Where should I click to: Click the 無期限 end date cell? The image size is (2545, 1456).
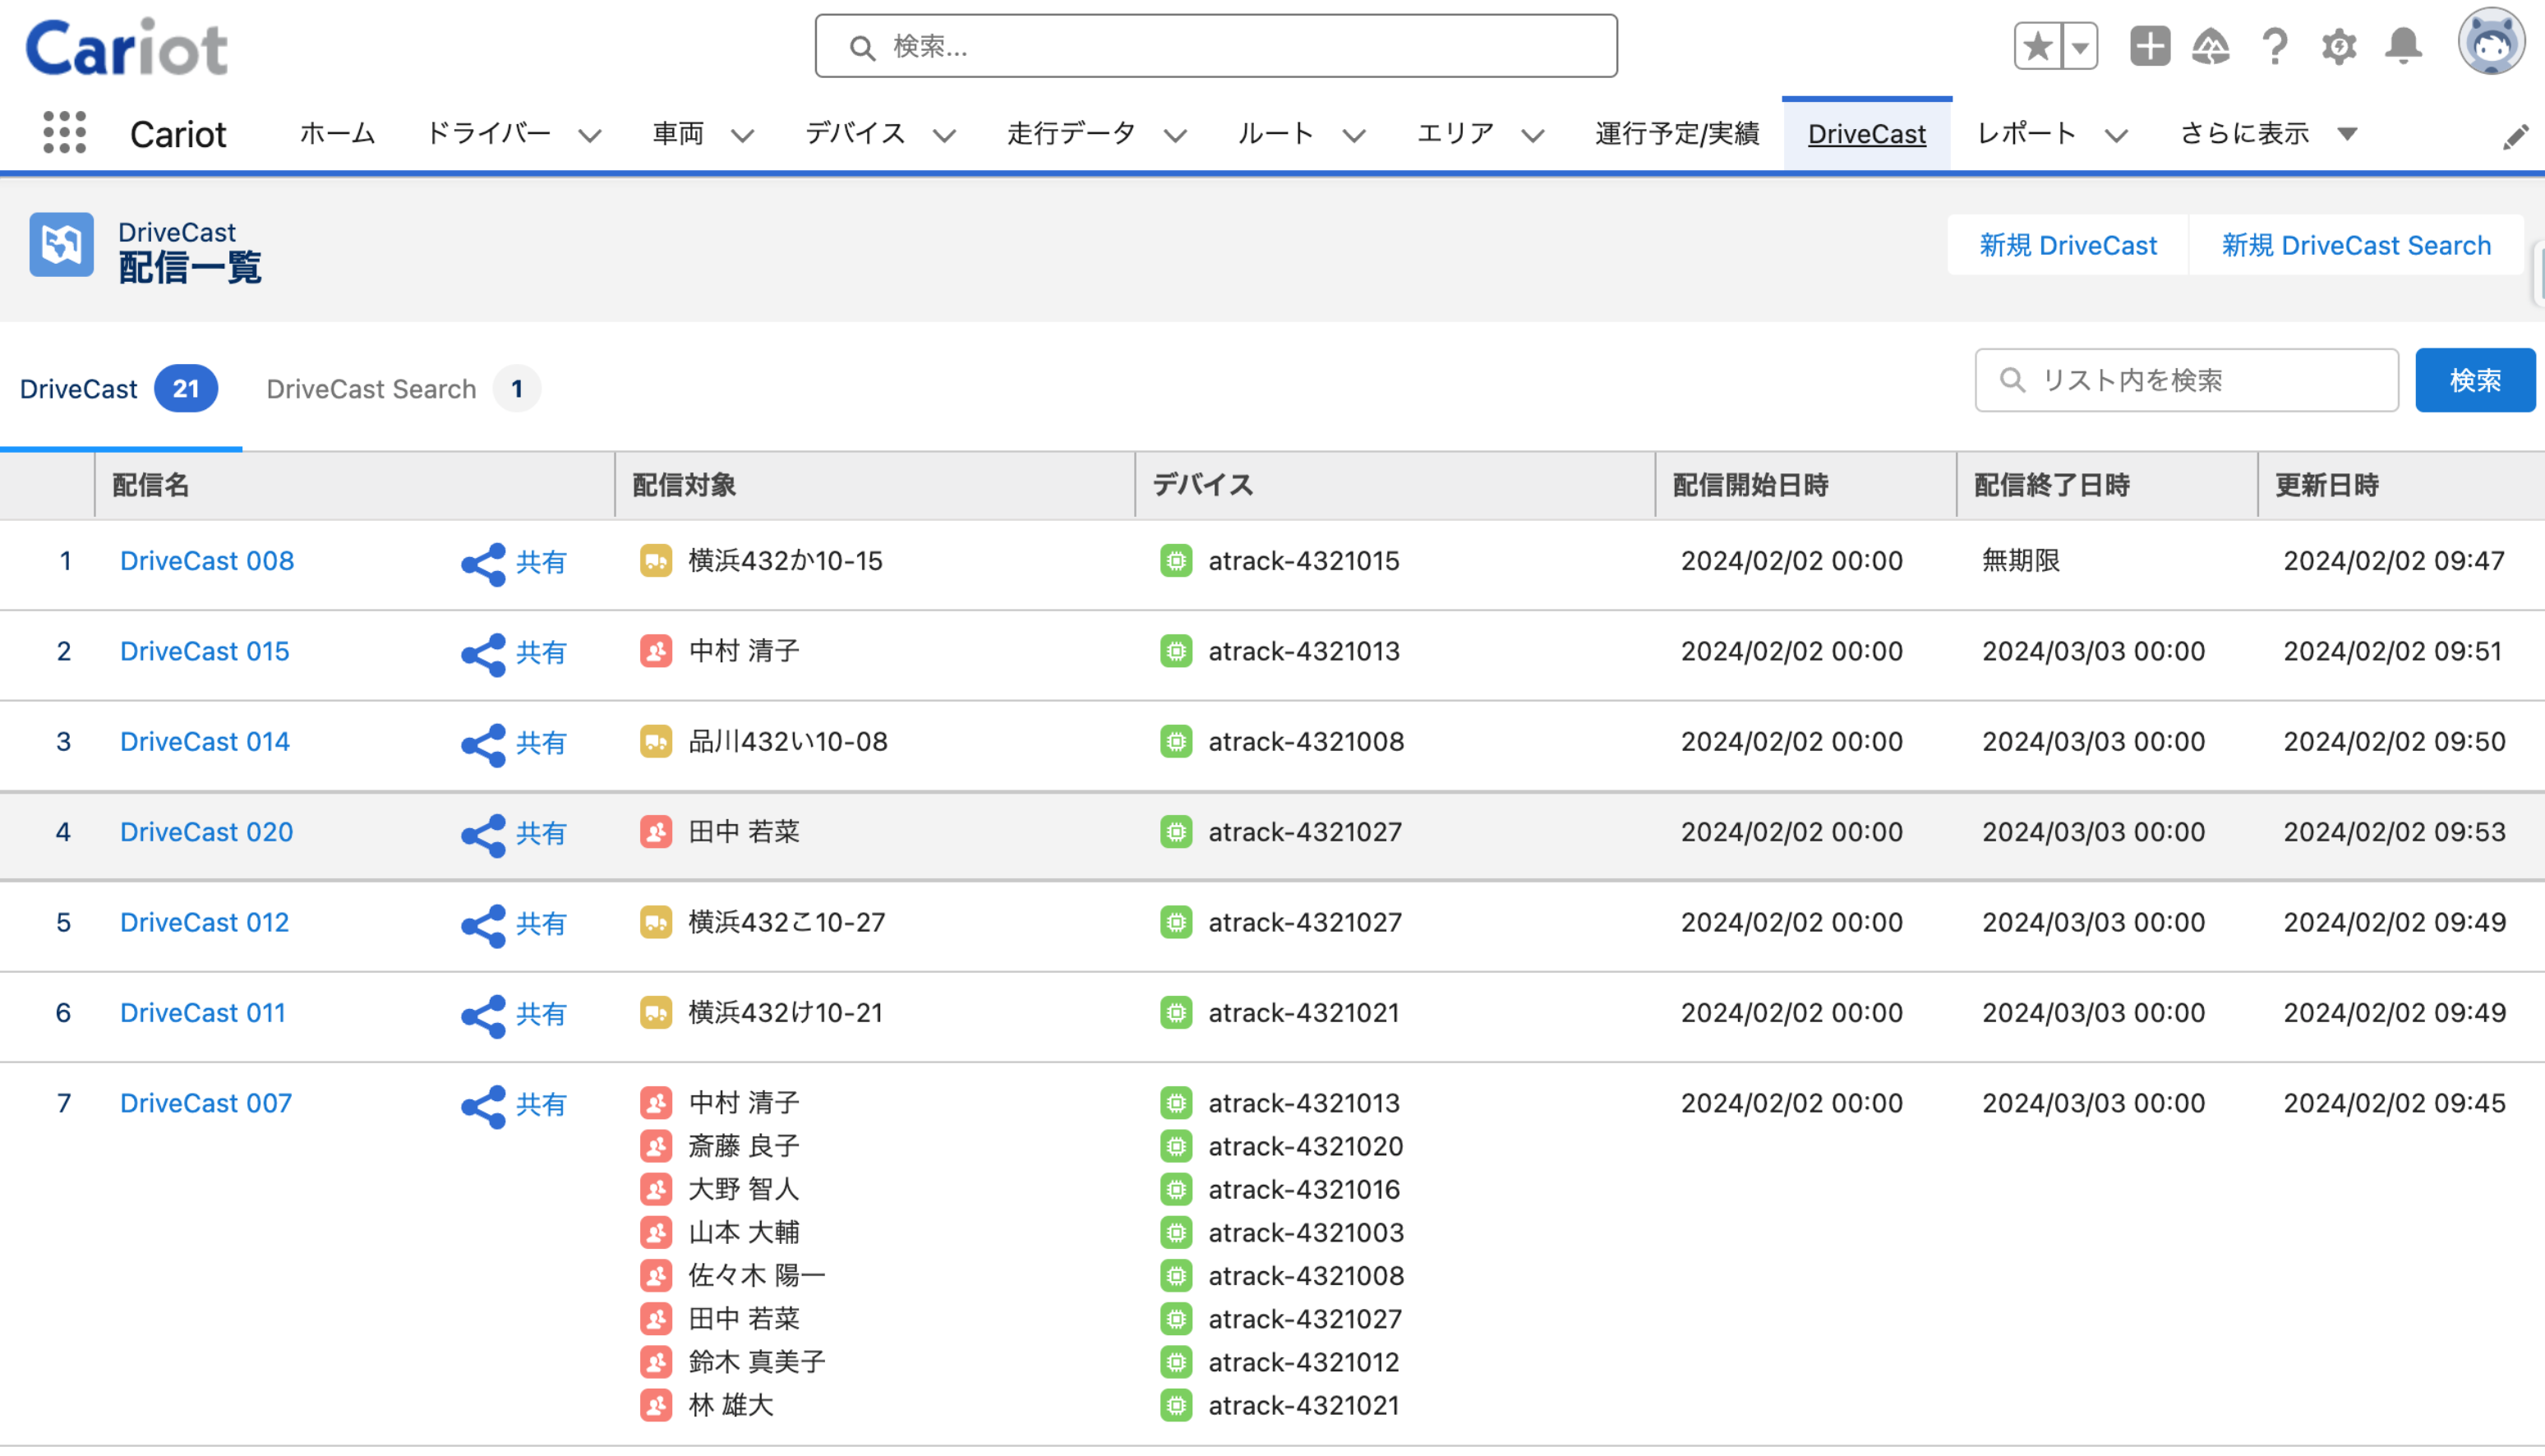pos(2021,561)
